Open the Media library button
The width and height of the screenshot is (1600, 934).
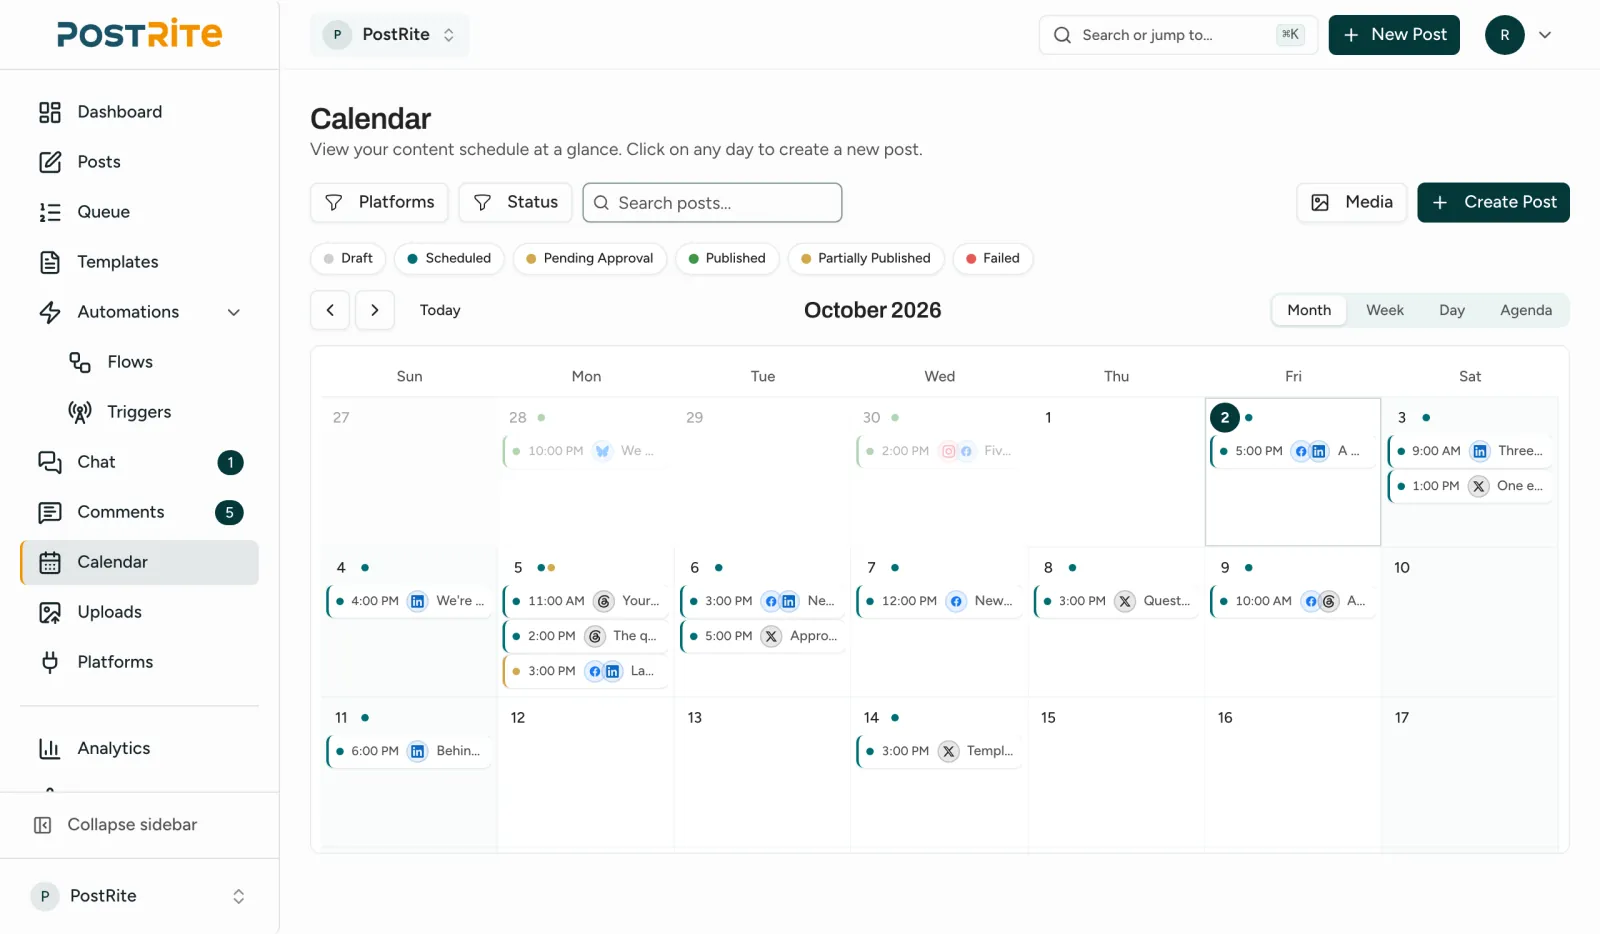[x=1352, y=202]
